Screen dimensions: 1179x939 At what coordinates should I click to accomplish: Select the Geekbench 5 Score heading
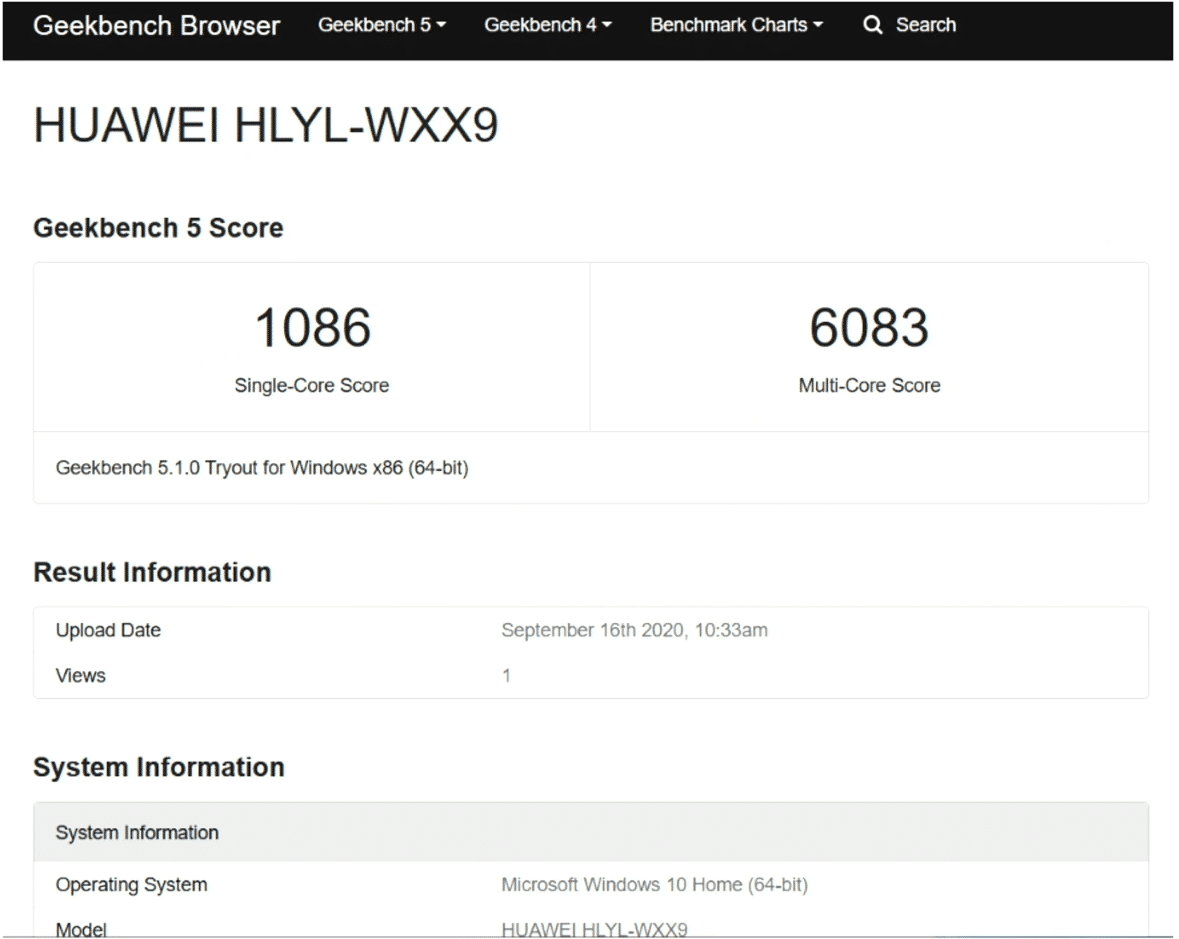coord(158,228)
